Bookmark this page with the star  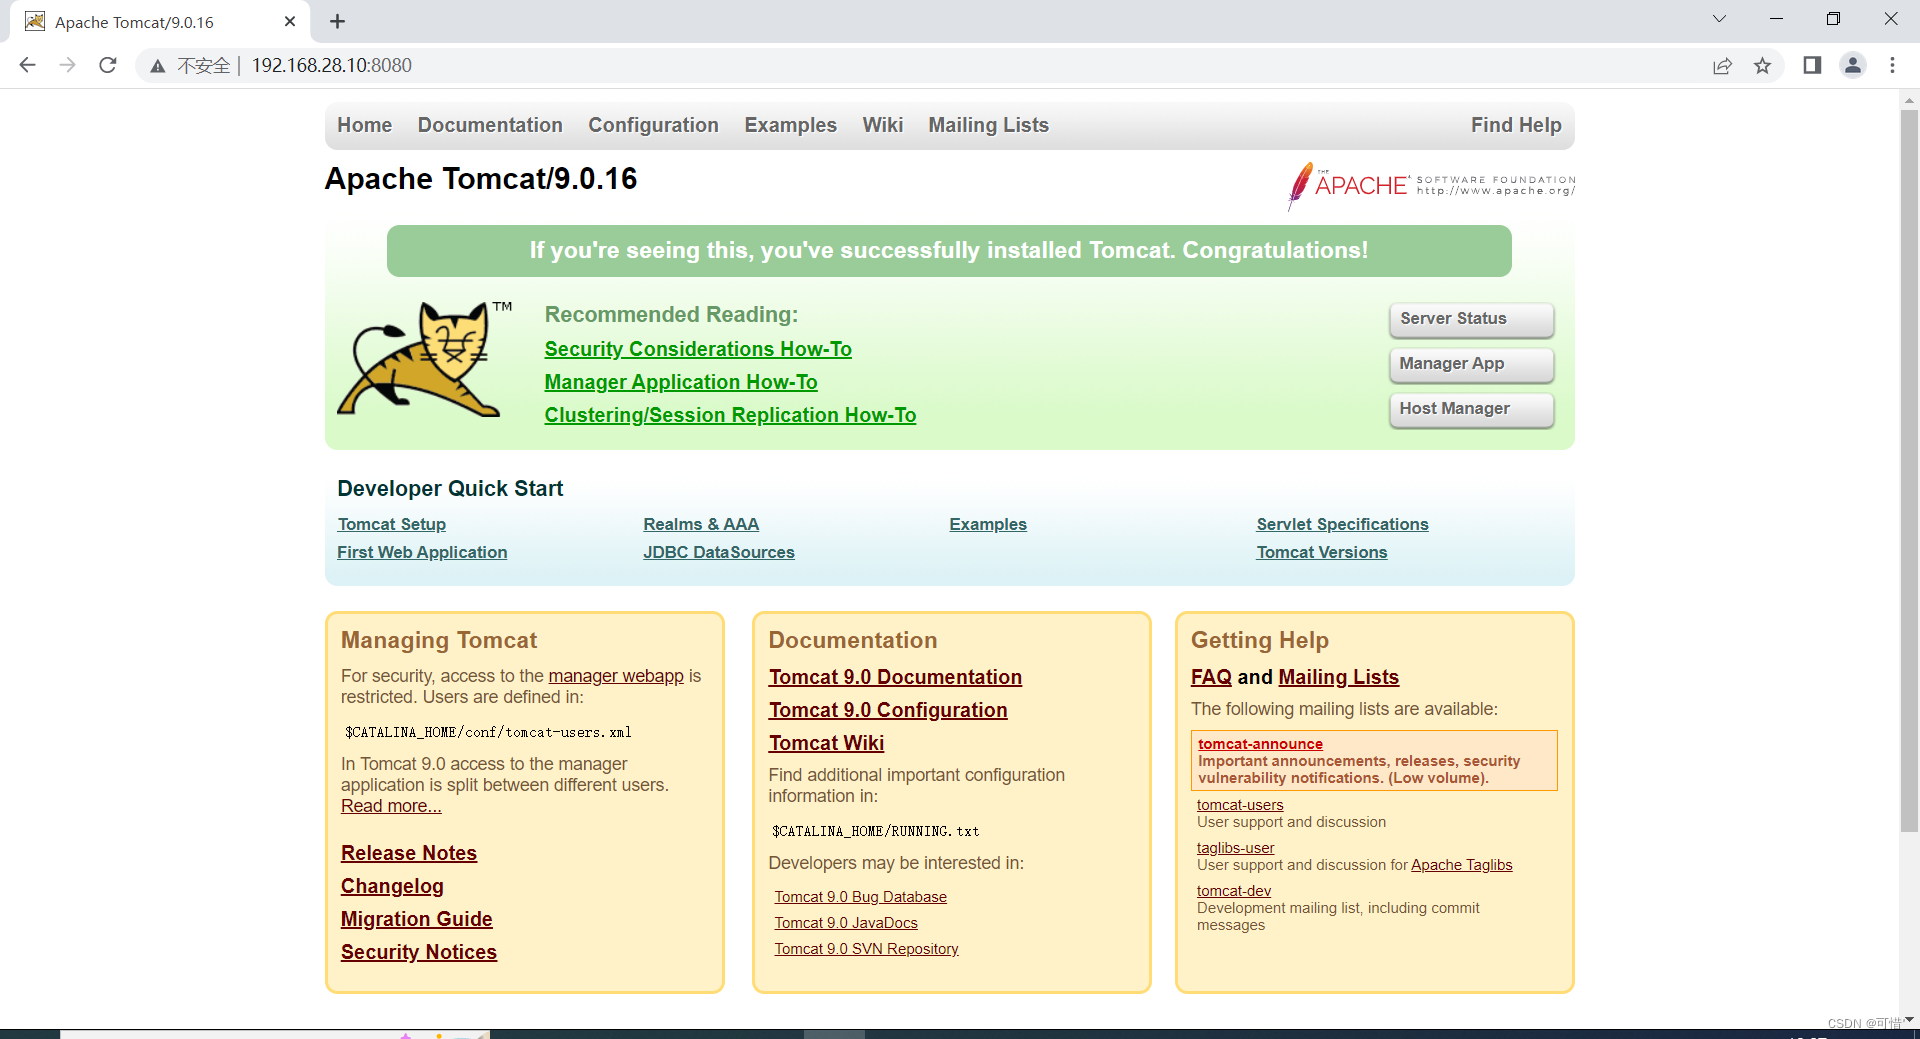[x=1762, y=66]
